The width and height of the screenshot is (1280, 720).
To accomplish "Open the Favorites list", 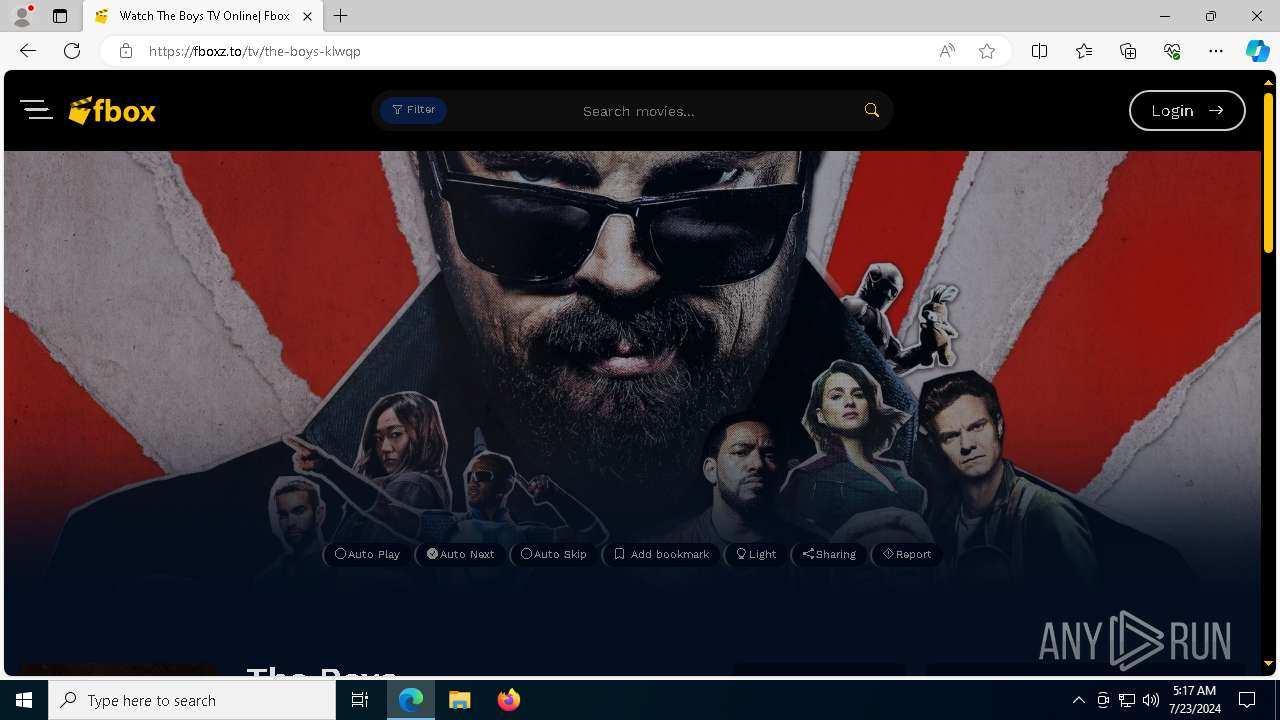I will (1084, 51).
